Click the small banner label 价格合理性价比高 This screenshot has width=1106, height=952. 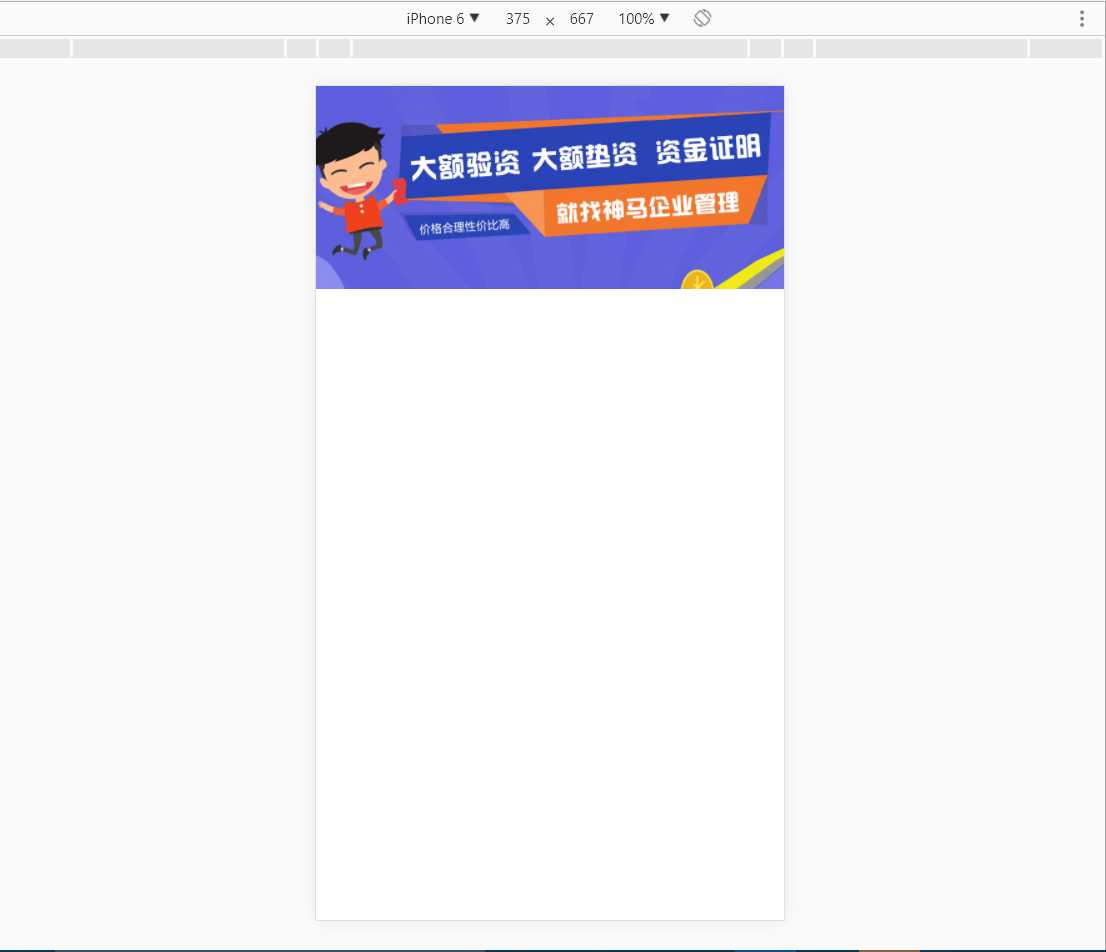[x=464, y=227]
